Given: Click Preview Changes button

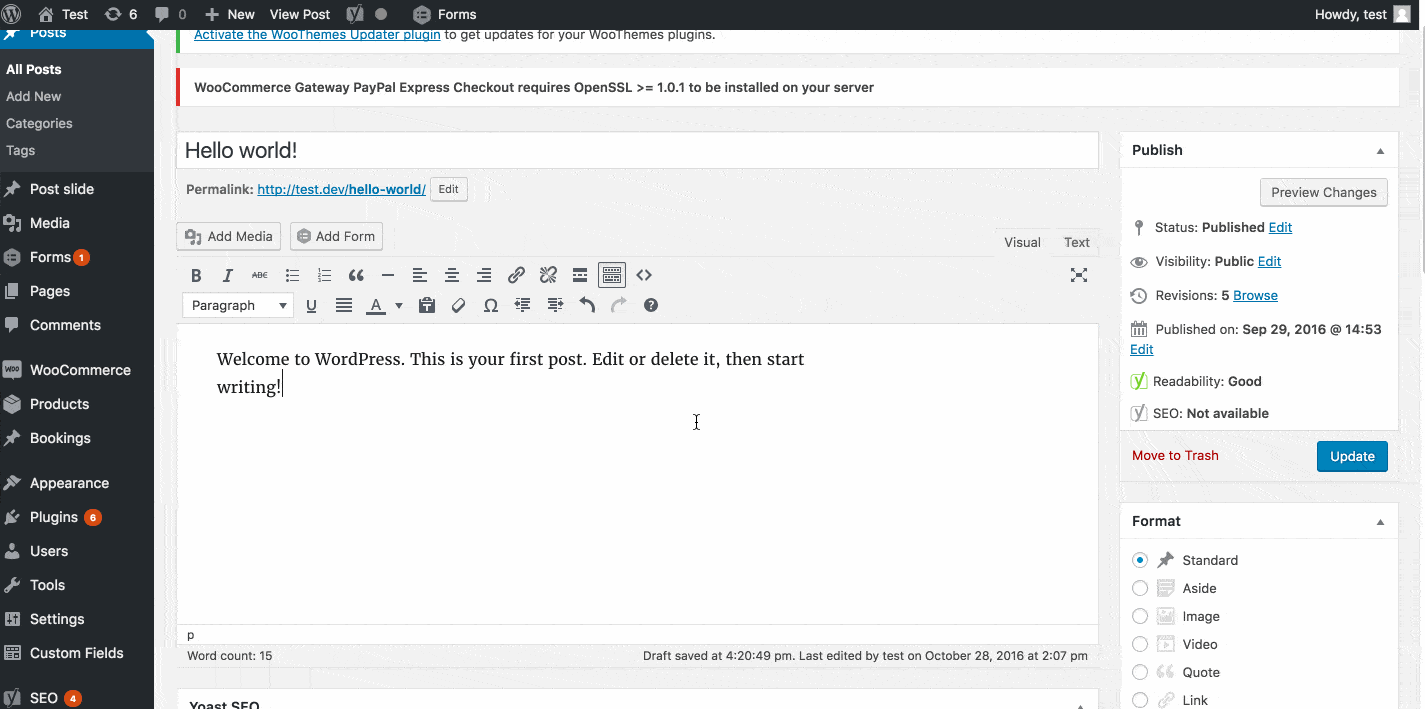Looking at the screenshot, I should (1323, 192).
